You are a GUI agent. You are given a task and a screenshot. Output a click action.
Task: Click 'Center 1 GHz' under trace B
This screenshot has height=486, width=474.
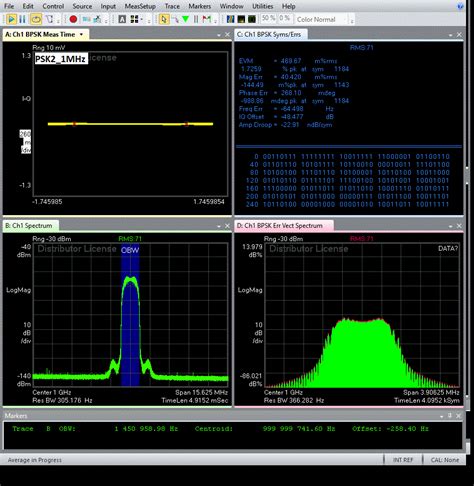pos(52,392)
